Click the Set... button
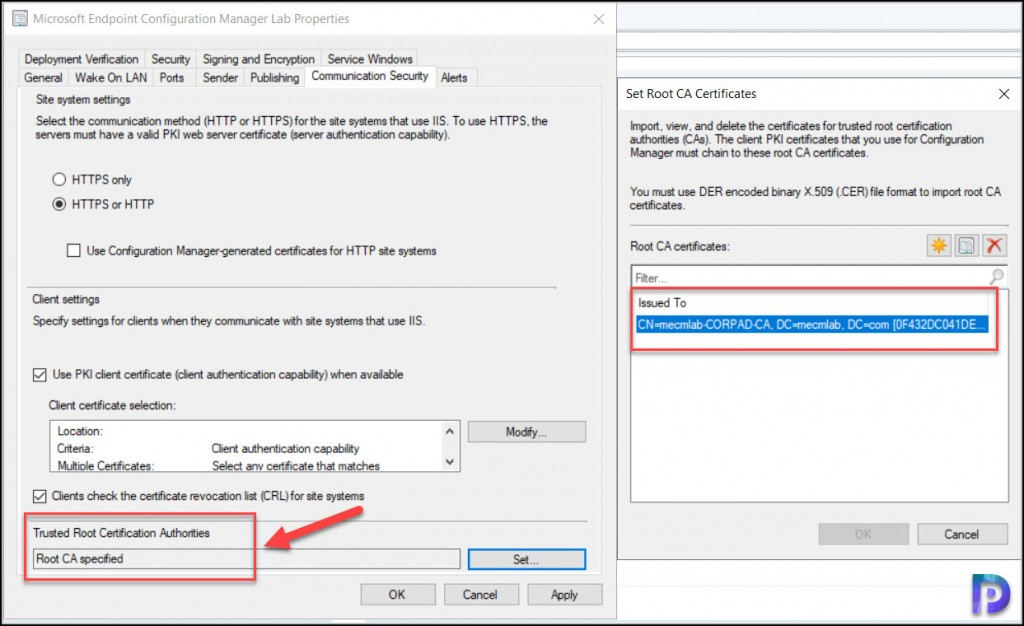This screenshot has height=626, width=1024. 526,559
